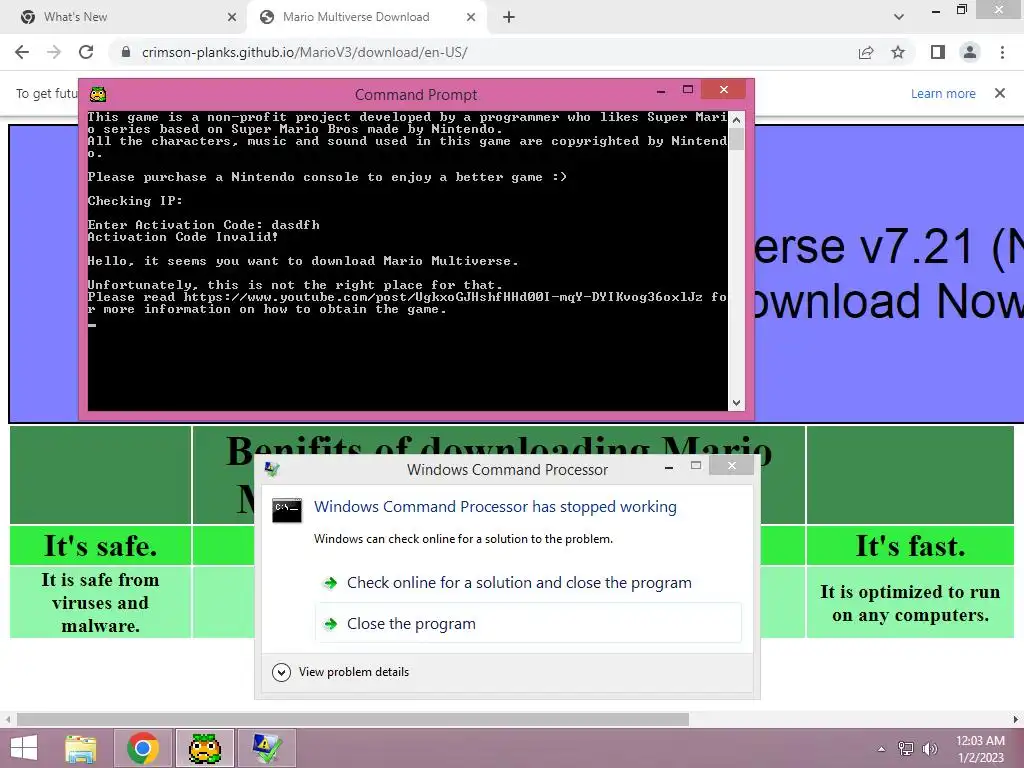This screenshot has width=1024, height=768.
Task: Show hidden system tray icons
Action: pos(882,749)
